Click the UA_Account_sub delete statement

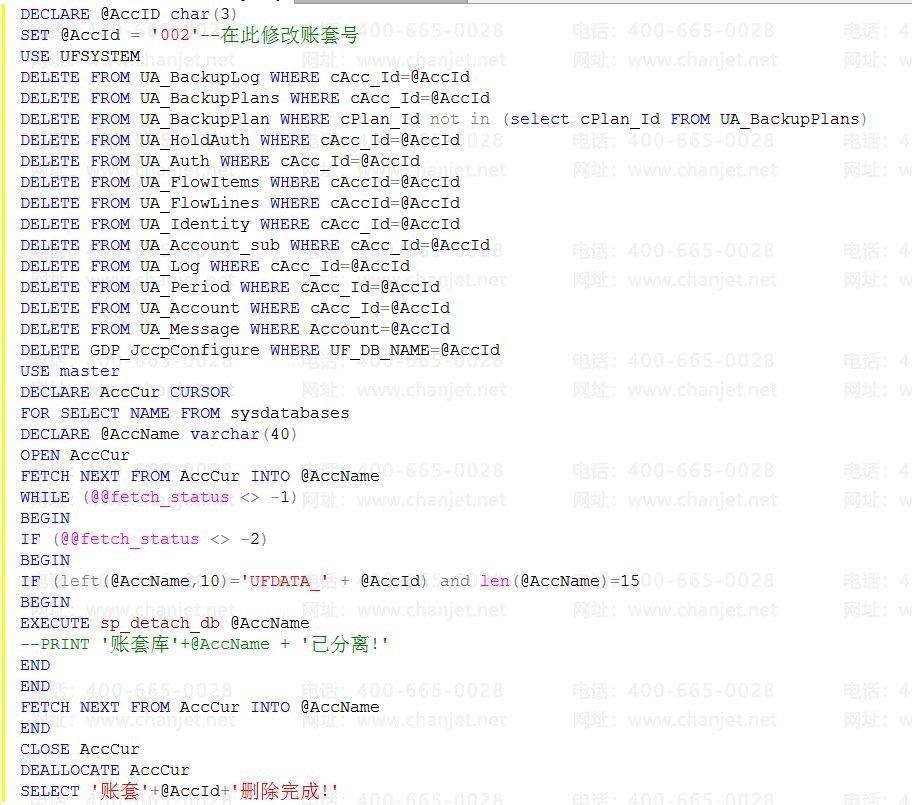coord(255,244)
